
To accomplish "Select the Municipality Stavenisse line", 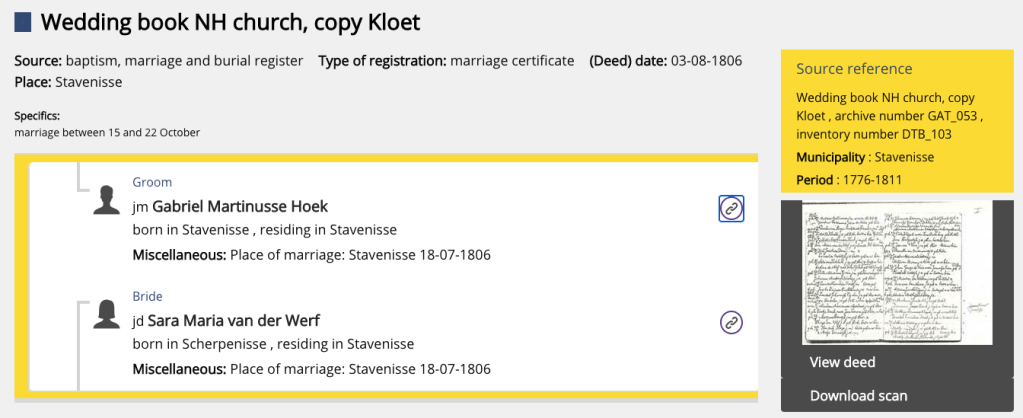I will 865,158.
